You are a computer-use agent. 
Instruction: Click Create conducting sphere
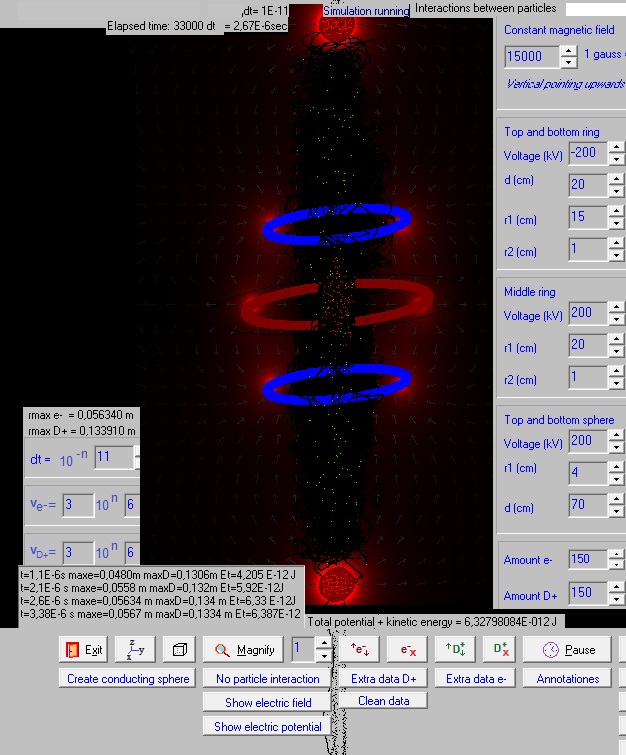128,679
